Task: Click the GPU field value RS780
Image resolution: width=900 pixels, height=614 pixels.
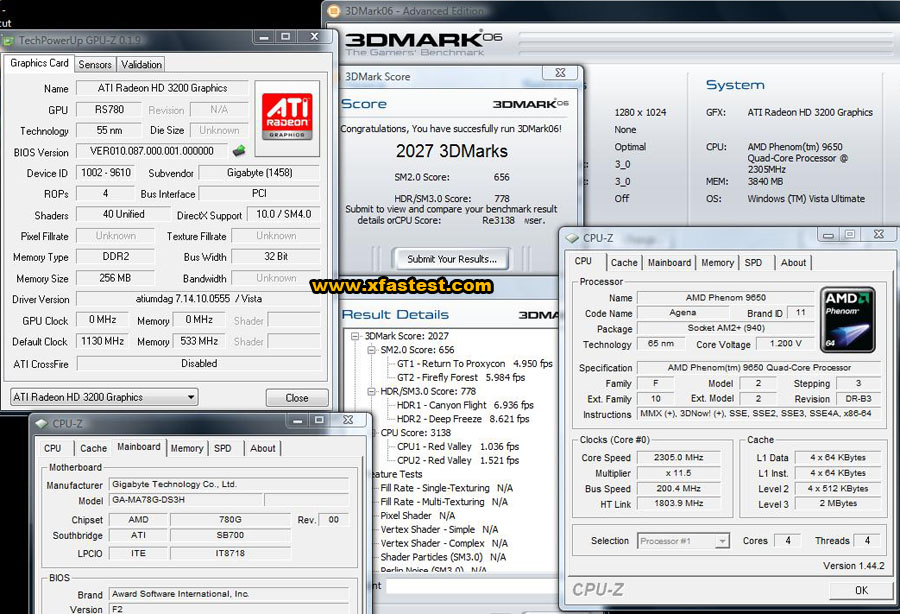Action: (x=109, y=109)
